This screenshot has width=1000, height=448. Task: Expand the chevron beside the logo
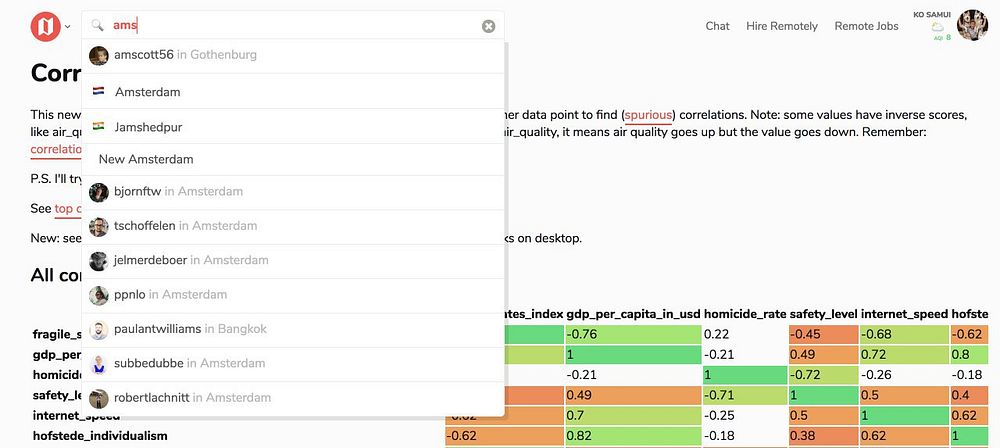(68, 27)
